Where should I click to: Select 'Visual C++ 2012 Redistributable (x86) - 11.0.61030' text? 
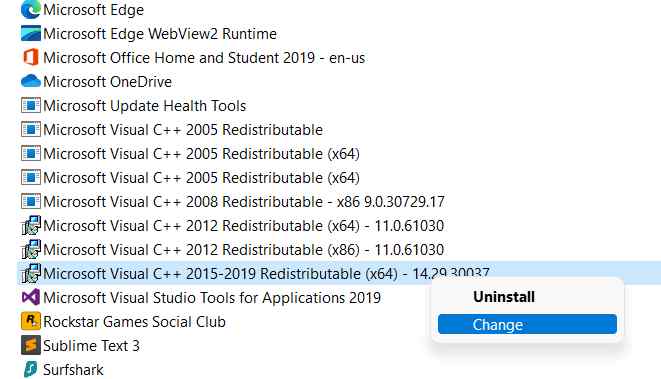pos(244,250)
